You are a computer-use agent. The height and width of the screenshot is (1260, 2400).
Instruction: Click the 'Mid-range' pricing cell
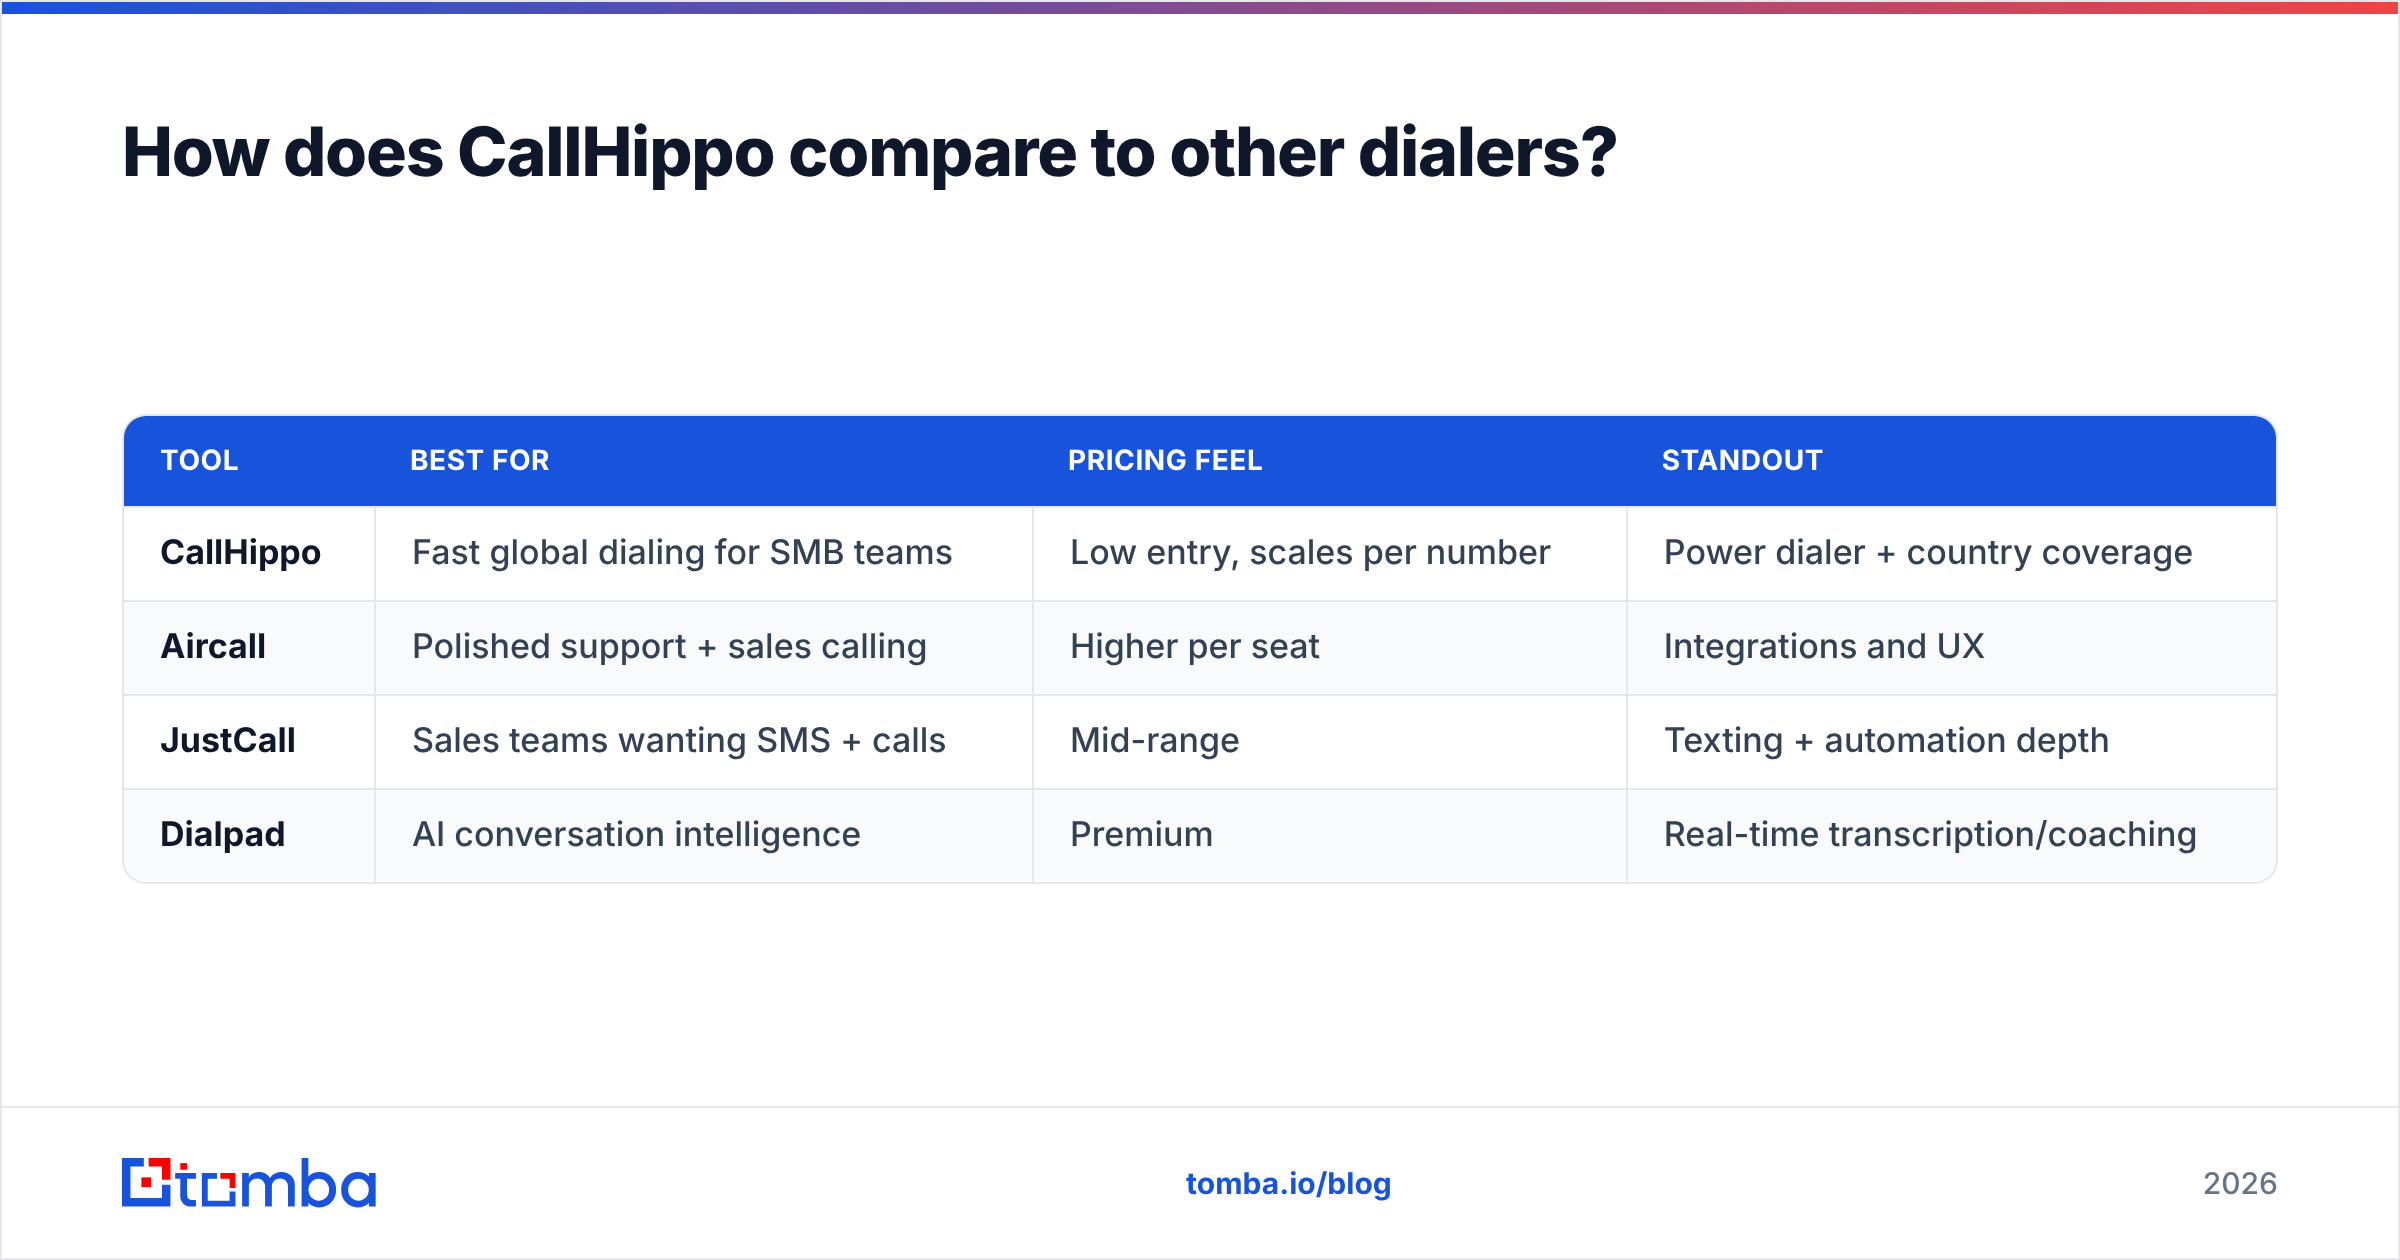click(1330, 741)
